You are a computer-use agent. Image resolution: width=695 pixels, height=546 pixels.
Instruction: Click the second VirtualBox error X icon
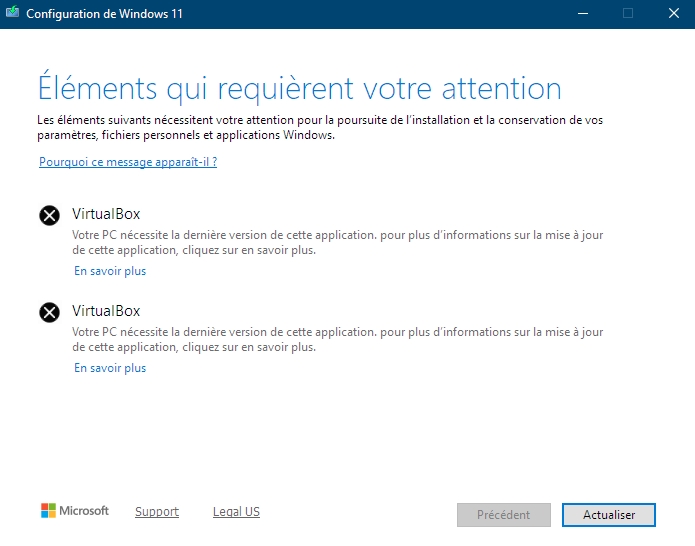pos(50,312)
